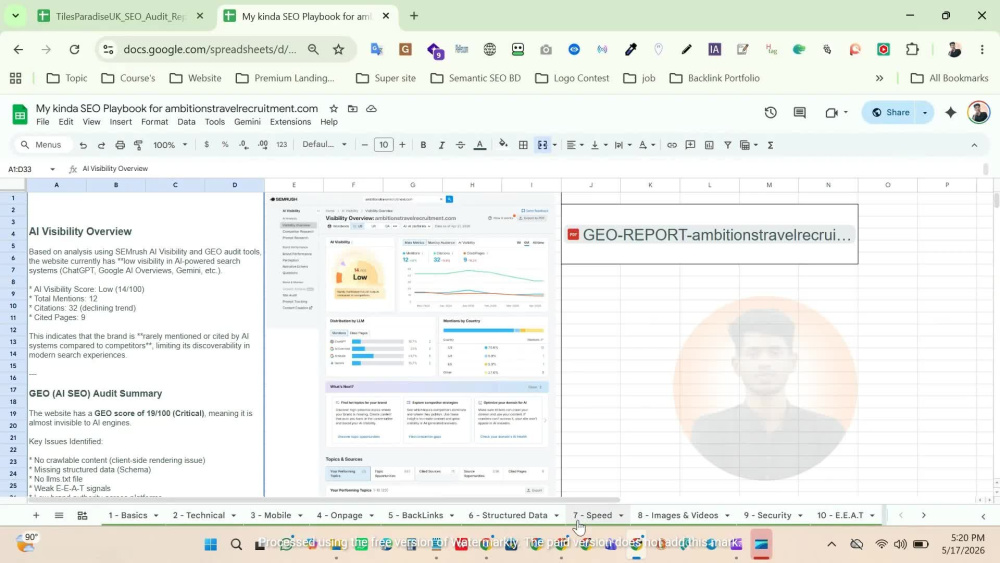Redo the last action
Viewport: 1000px width, 563px height.
pyautogui.click(x=101, y=145)
